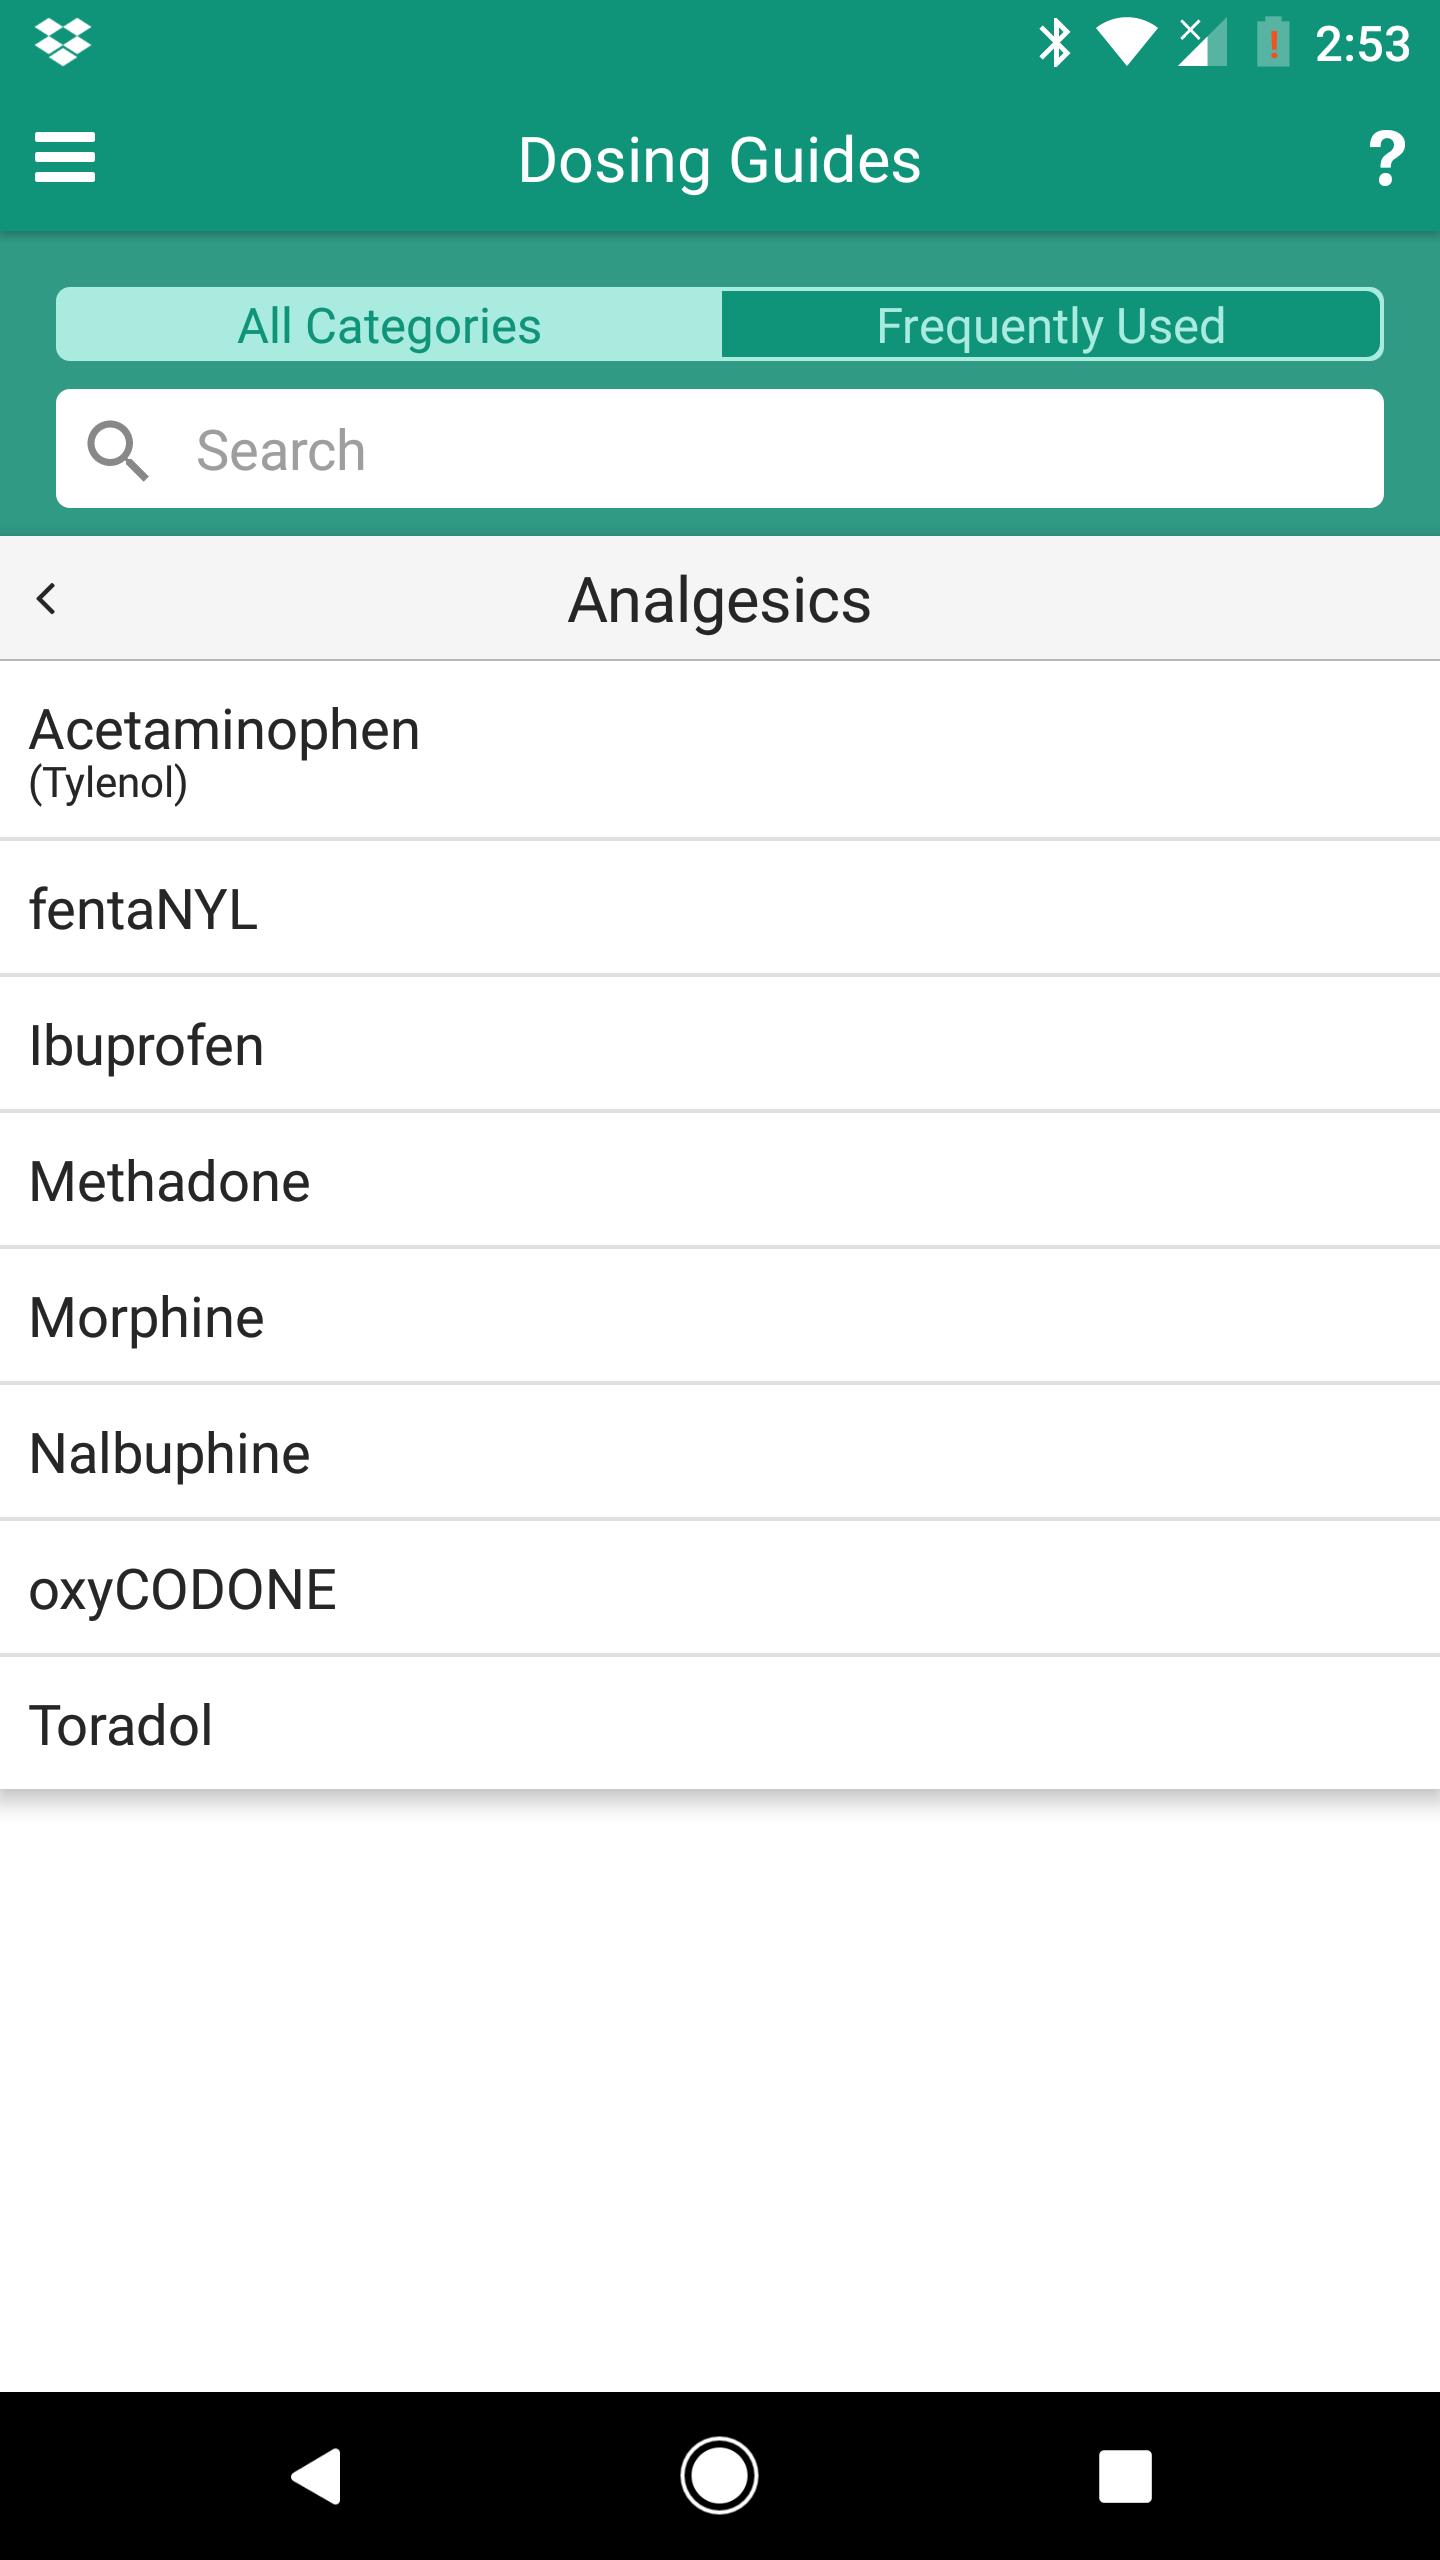Tap the Analgesics category header
The image size is (1440, 2560).
tap(720, 600)
